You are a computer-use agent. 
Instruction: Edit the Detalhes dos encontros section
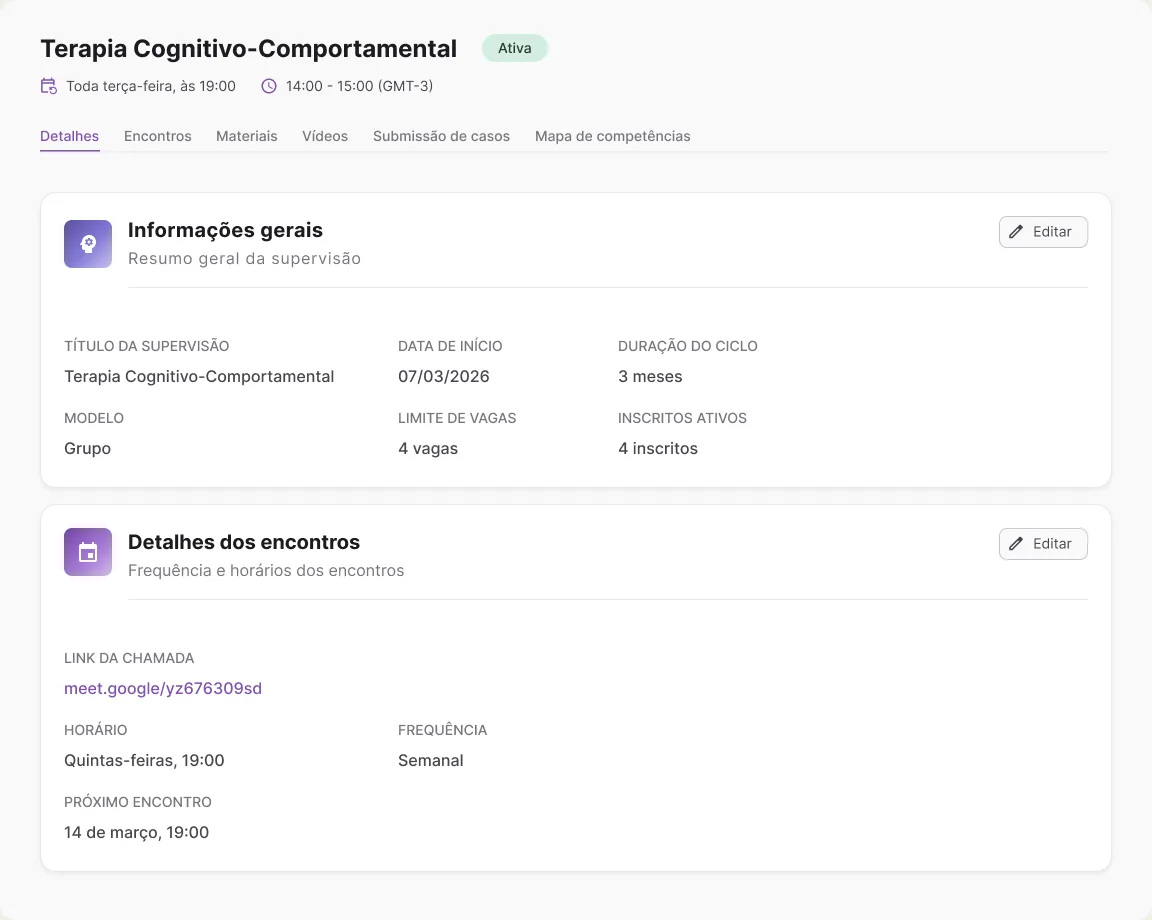(x=1043, y=544)
